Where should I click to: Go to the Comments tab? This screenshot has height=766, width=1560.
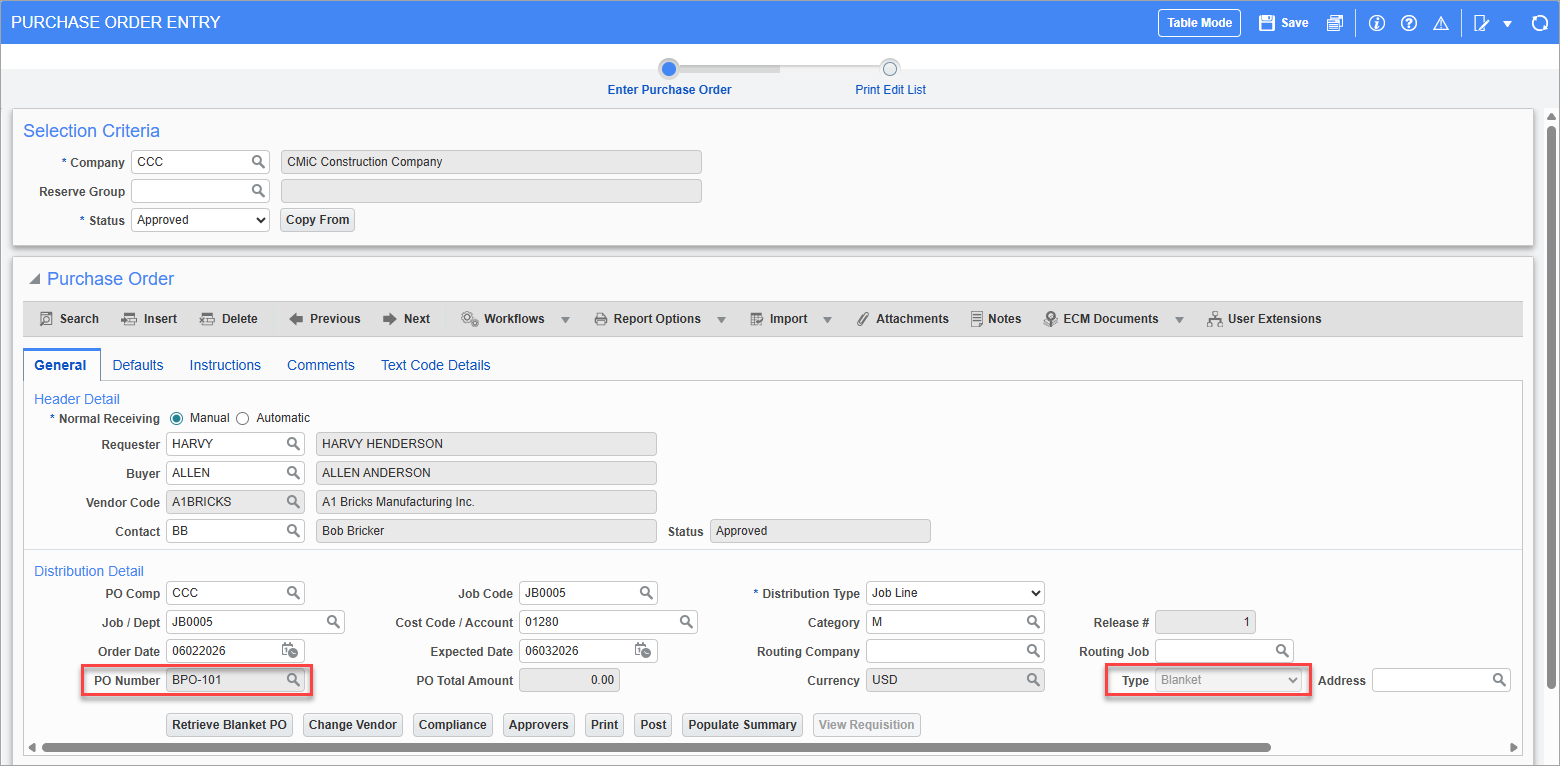coord(321,365)
